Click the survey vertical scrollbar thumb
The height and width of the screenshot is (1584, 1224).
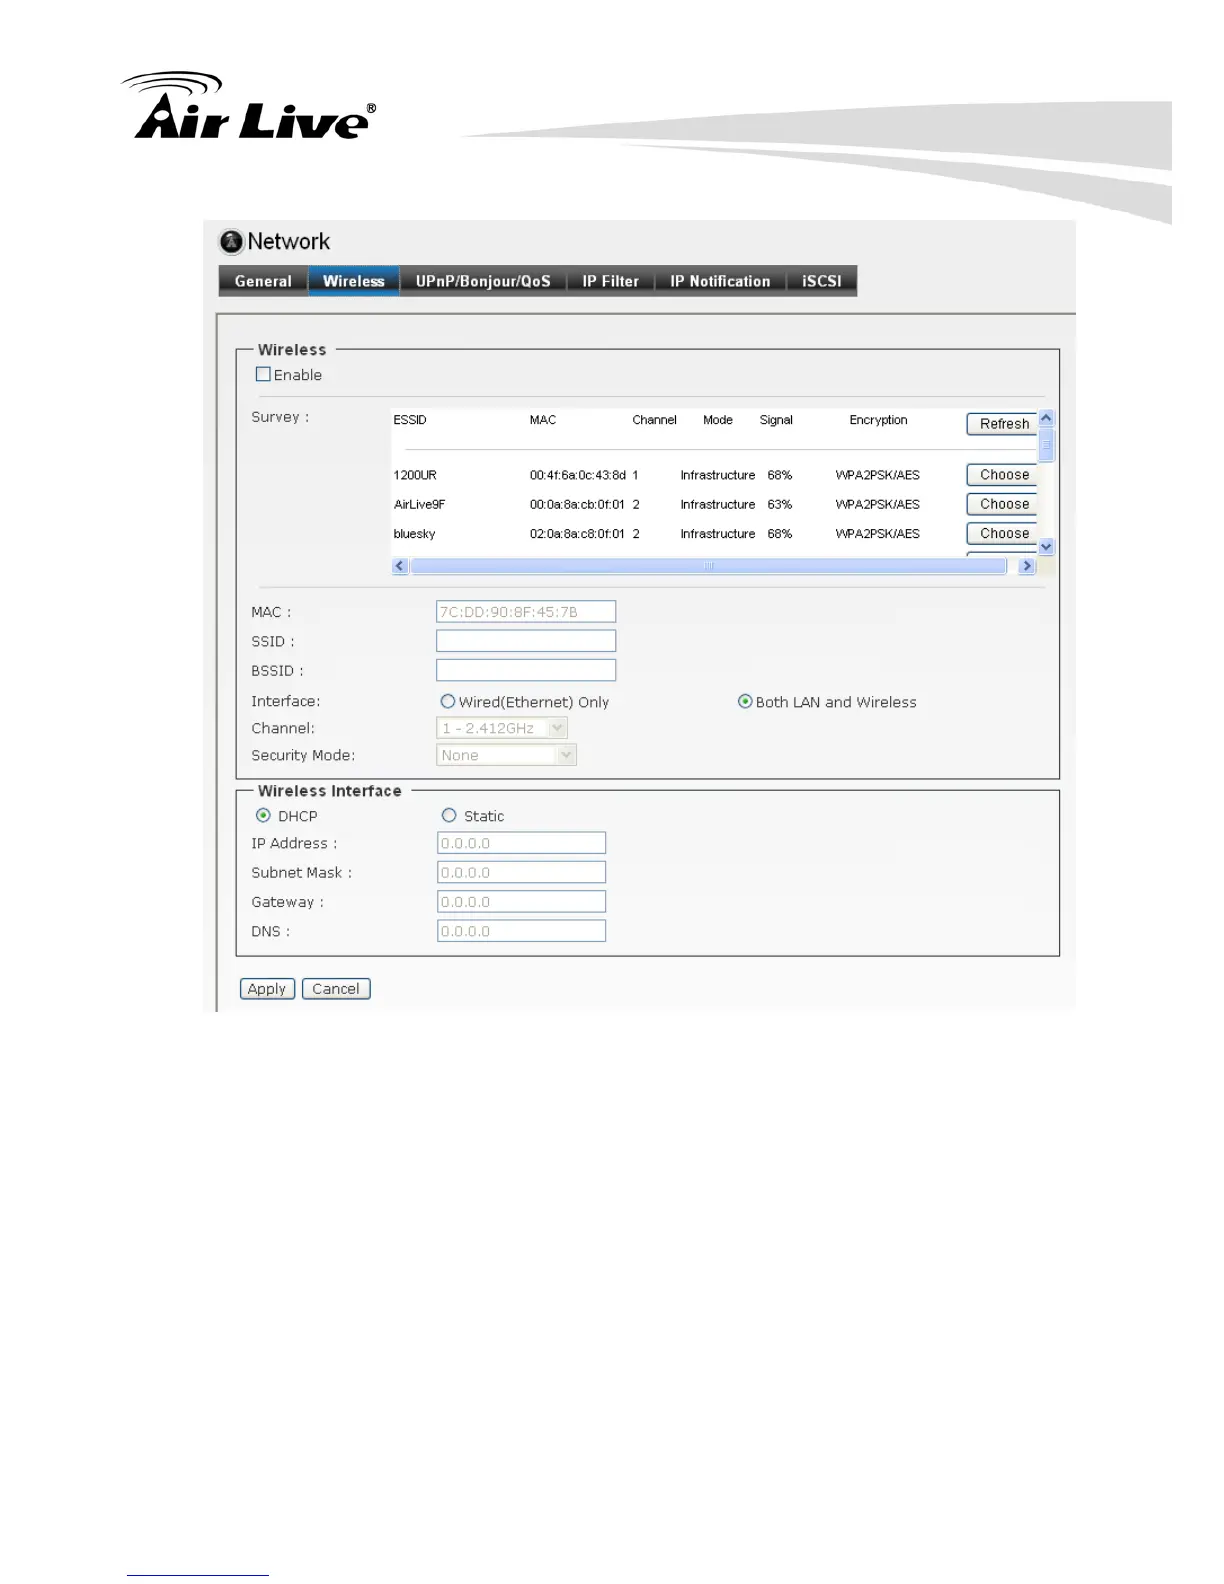click(1046, 445)
